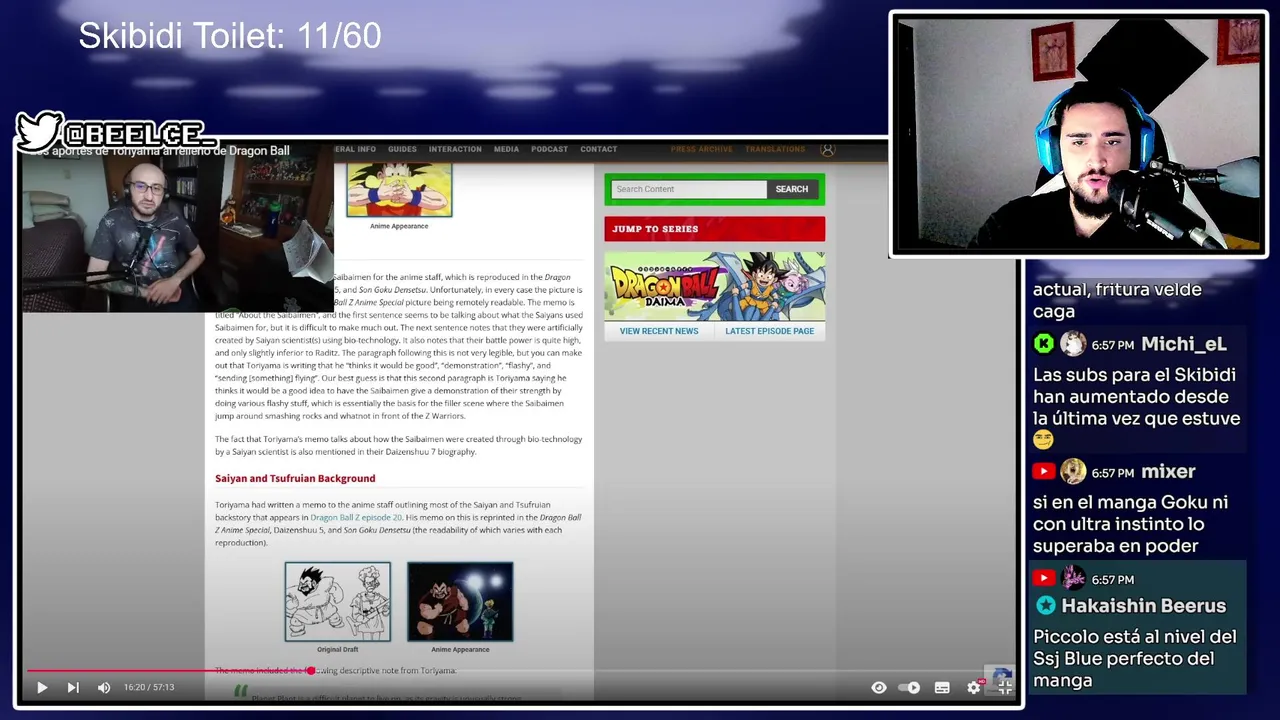Click the Twitter bird logo overlay

39,131
